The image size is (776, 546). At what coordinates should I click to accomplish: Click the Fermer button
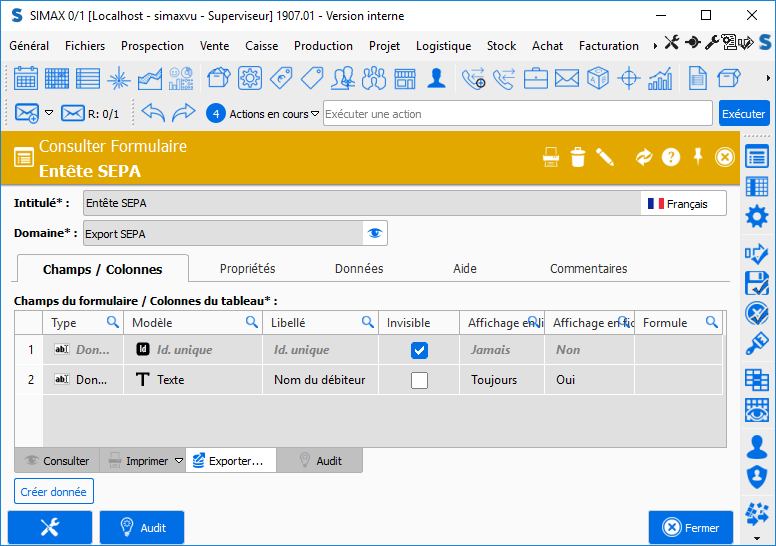(690, 528)
